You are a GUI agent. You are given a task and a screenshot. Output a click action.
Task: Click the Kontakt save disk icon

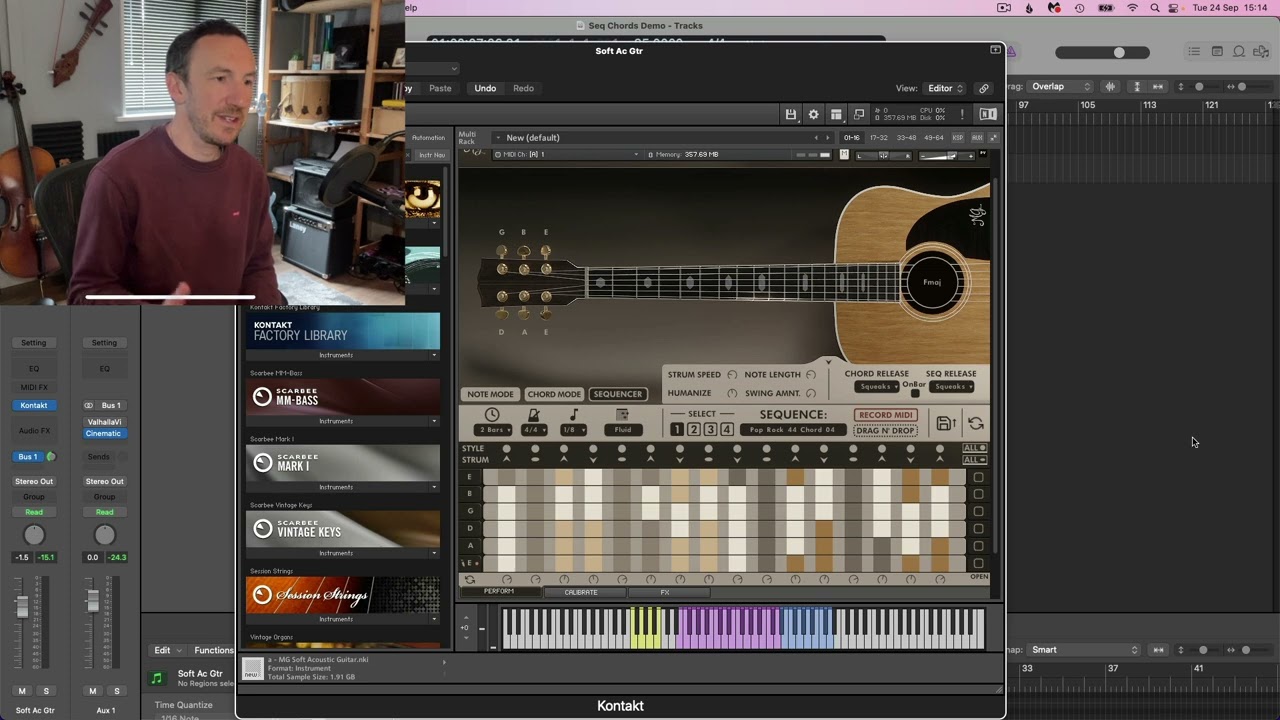(791, 115)
